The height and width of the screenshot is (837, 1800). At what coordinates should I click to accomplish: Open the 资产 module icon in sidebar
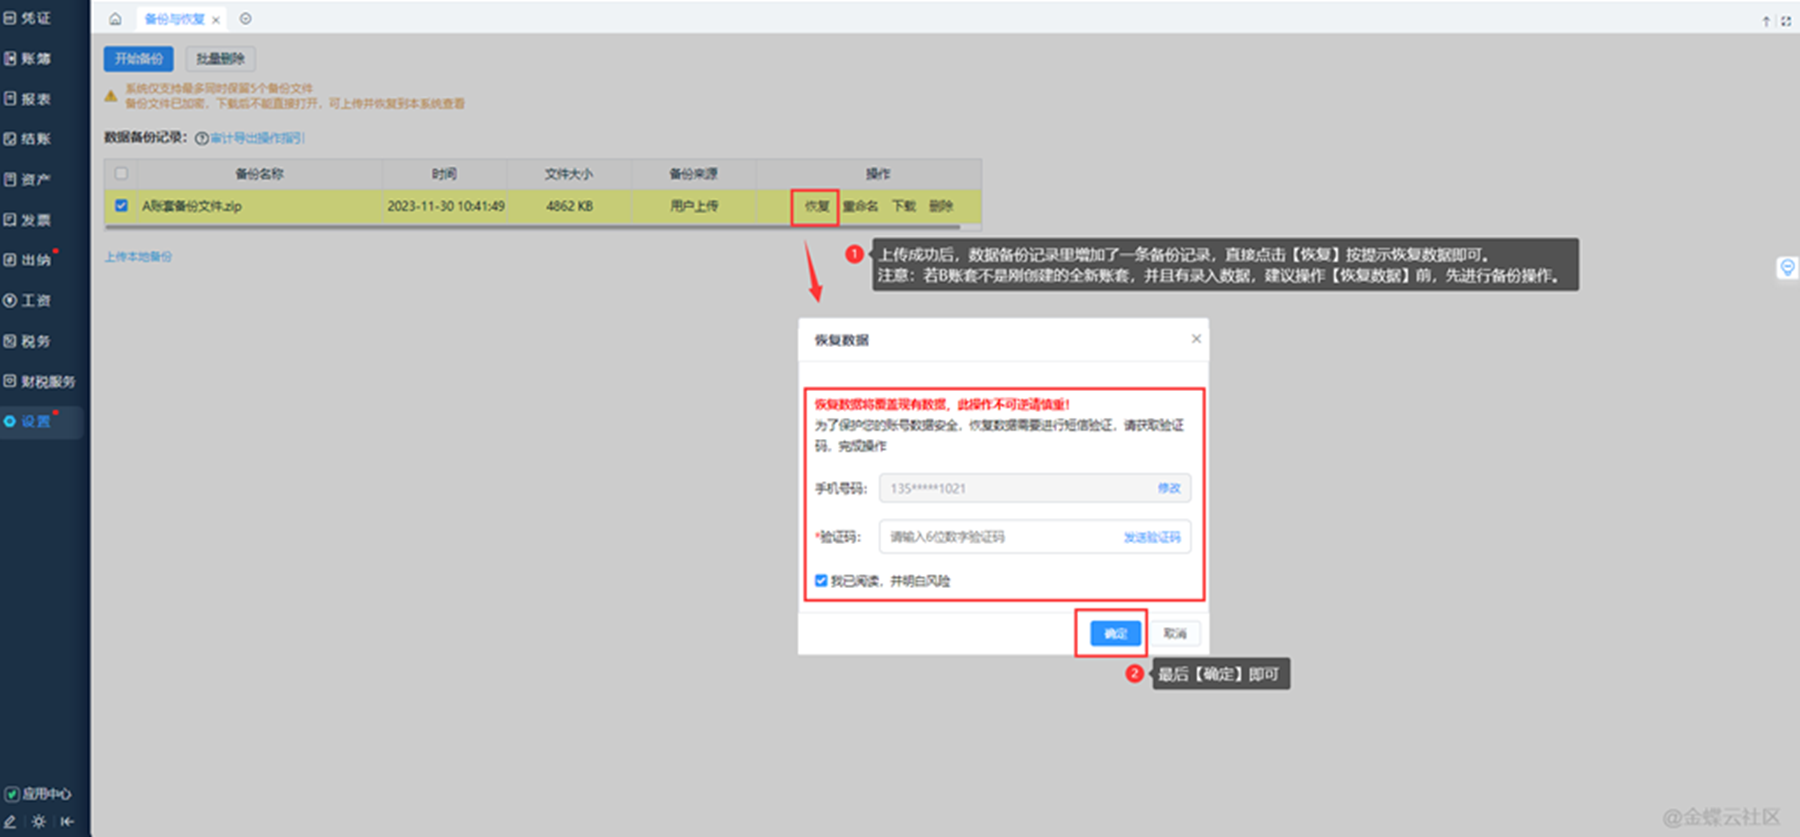point(10,179)
